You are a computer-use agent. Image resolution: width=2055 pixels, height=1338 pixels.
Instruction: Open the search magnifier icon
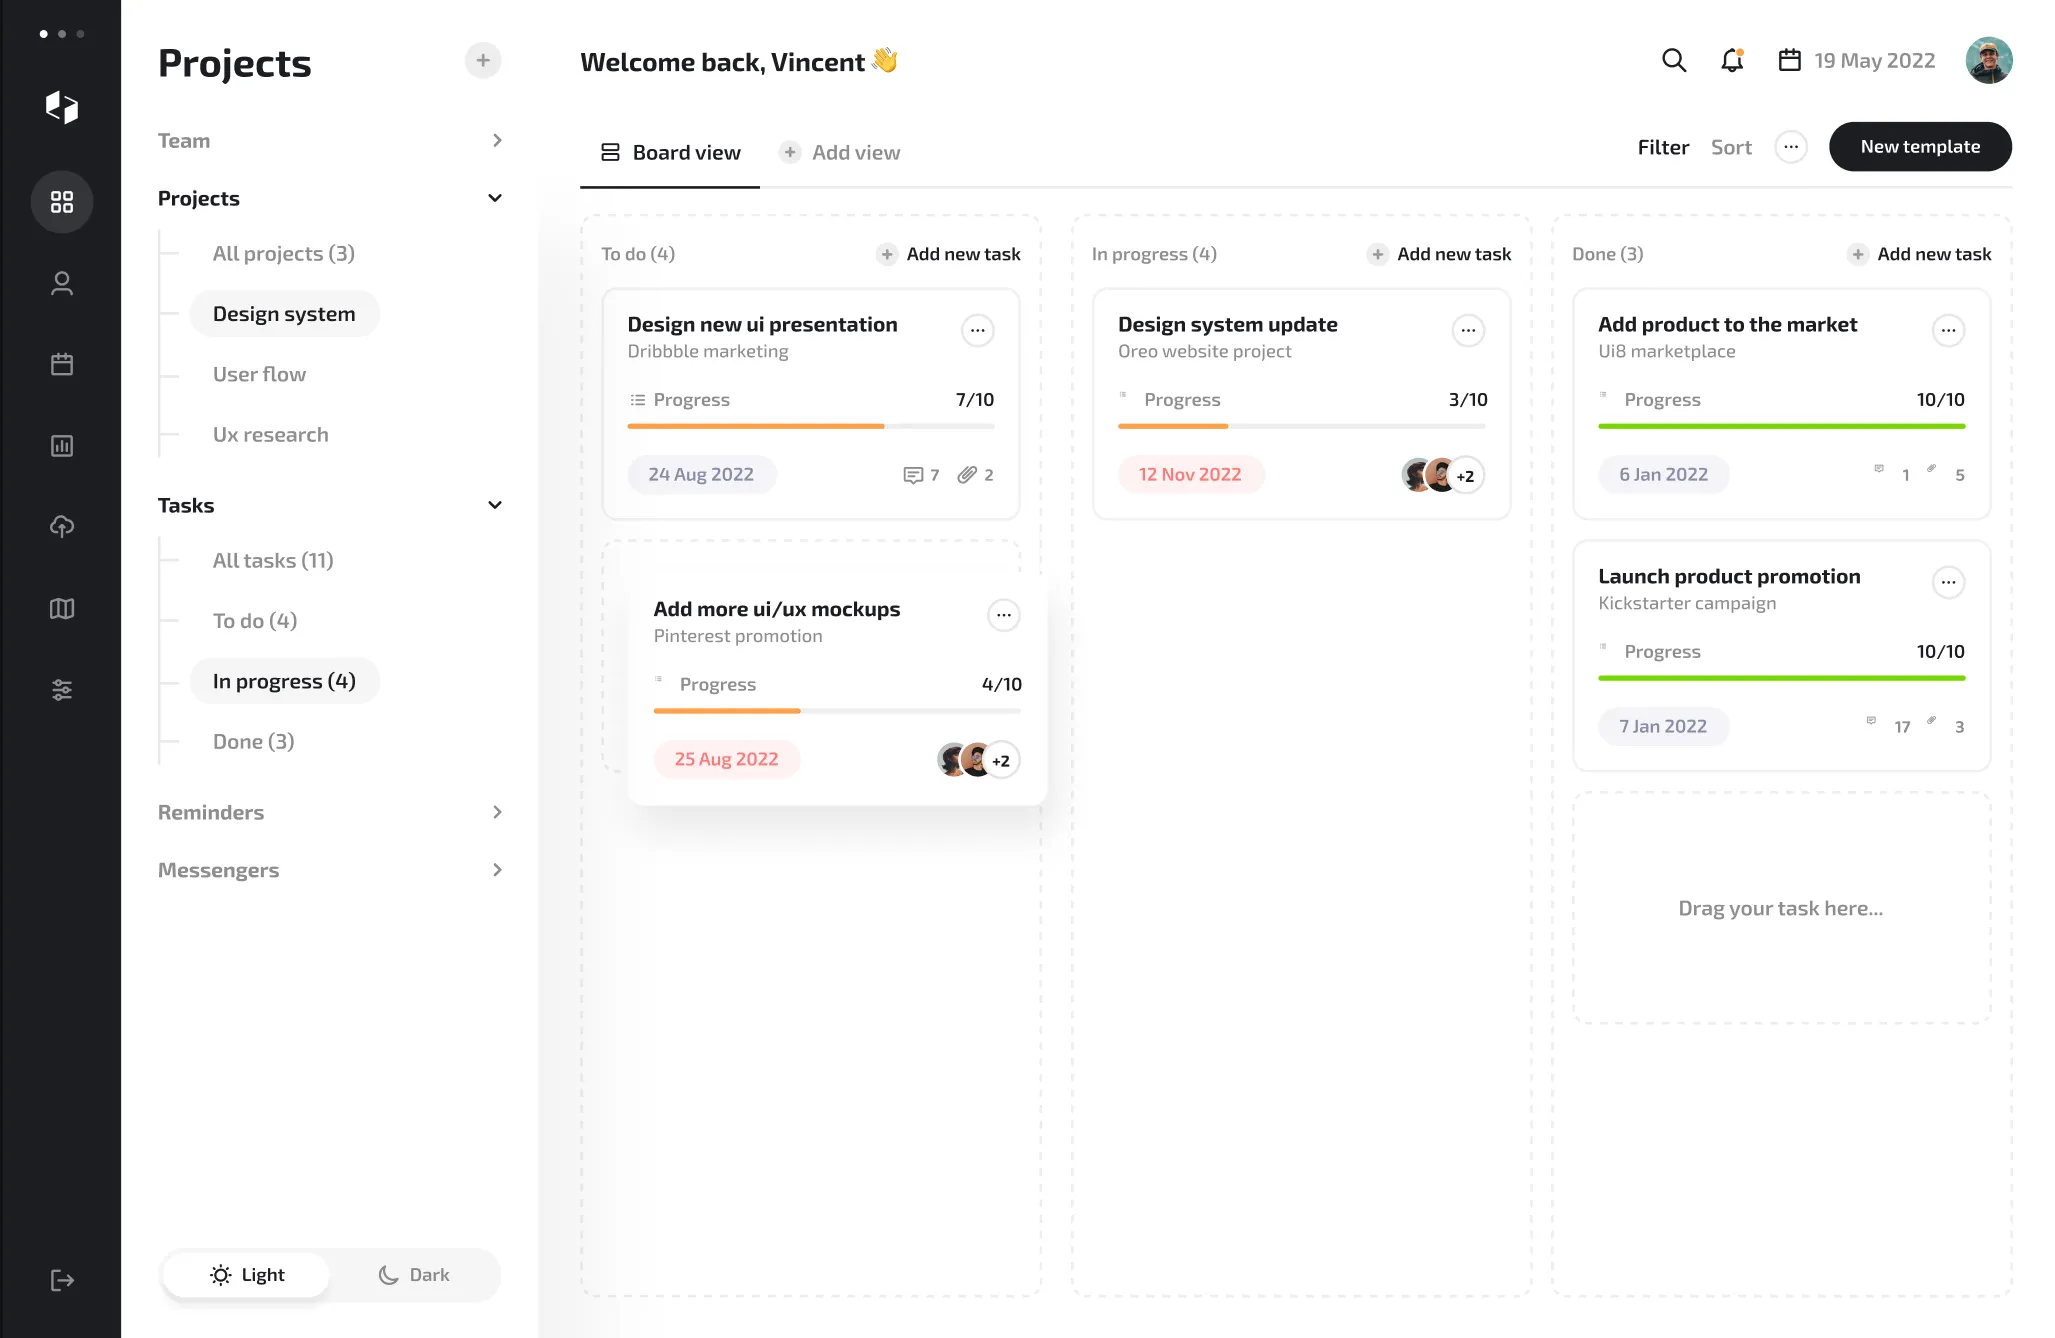pos(1673,61)
